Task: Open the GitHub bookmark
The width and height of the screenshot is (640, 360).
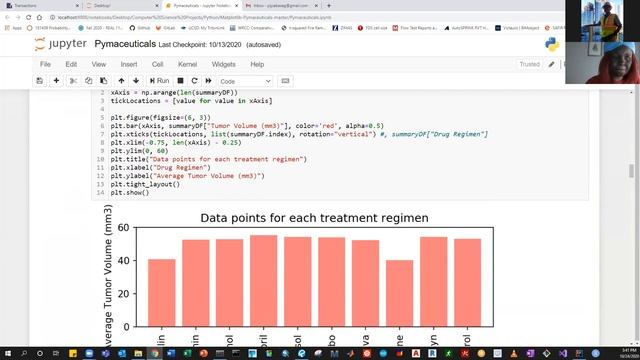Action: point(140,28)
